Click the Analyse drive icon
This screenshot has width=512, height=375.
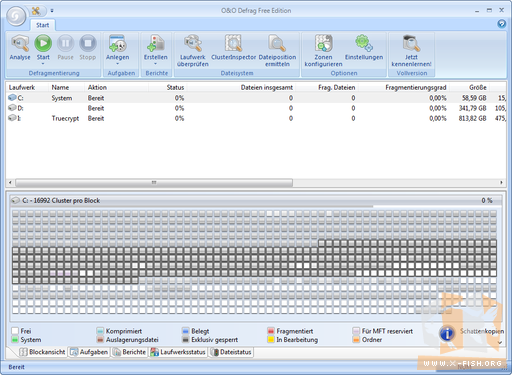(20, 43)
